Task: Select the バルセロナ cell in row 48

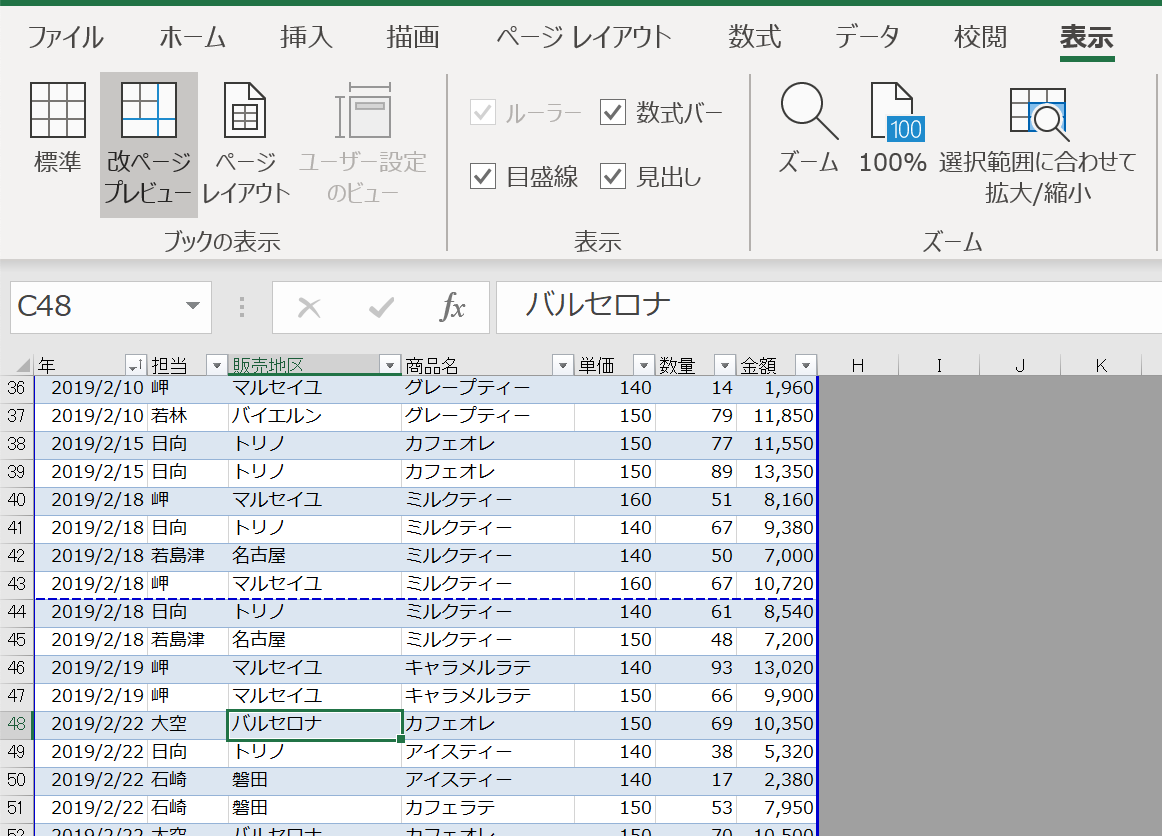Action: pos(314,724)
